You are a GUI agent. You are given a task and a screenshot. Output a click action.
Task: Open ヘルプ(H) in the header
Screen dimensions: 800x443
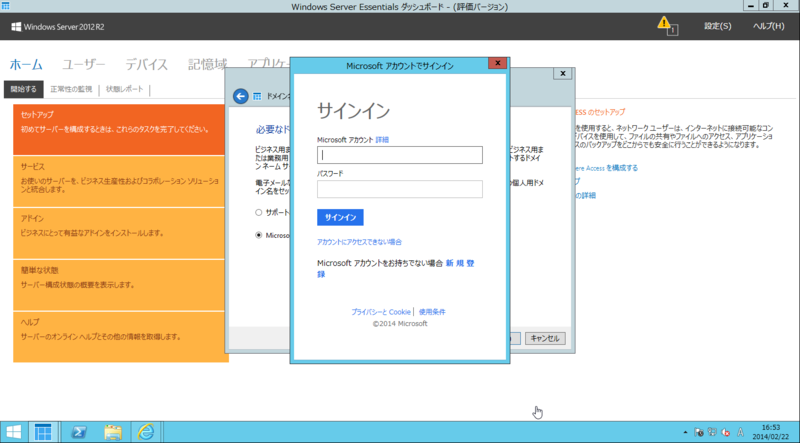point(768,26)
